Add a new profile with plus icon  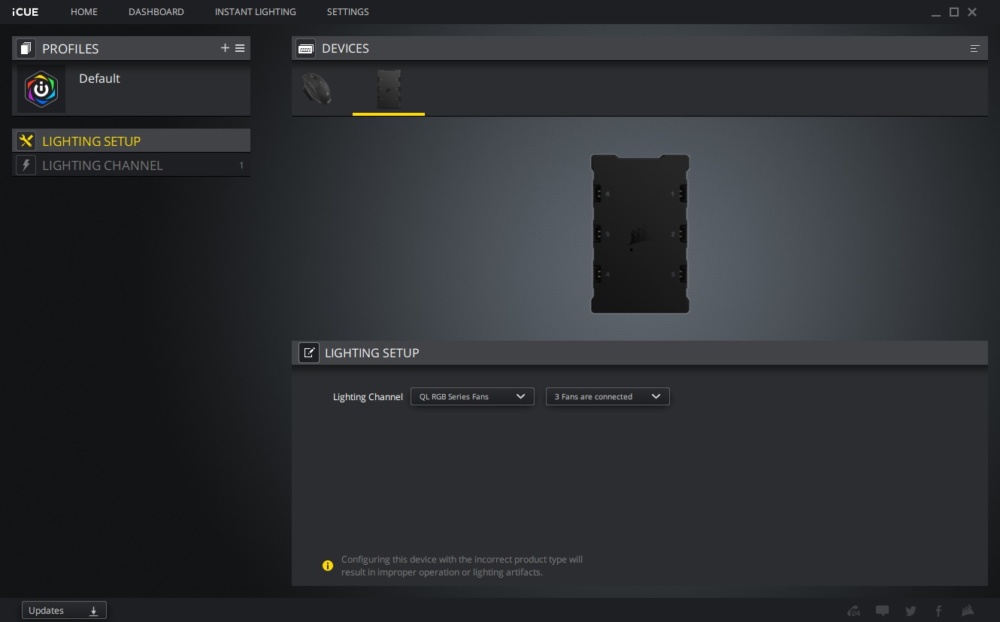pos(224,48)
